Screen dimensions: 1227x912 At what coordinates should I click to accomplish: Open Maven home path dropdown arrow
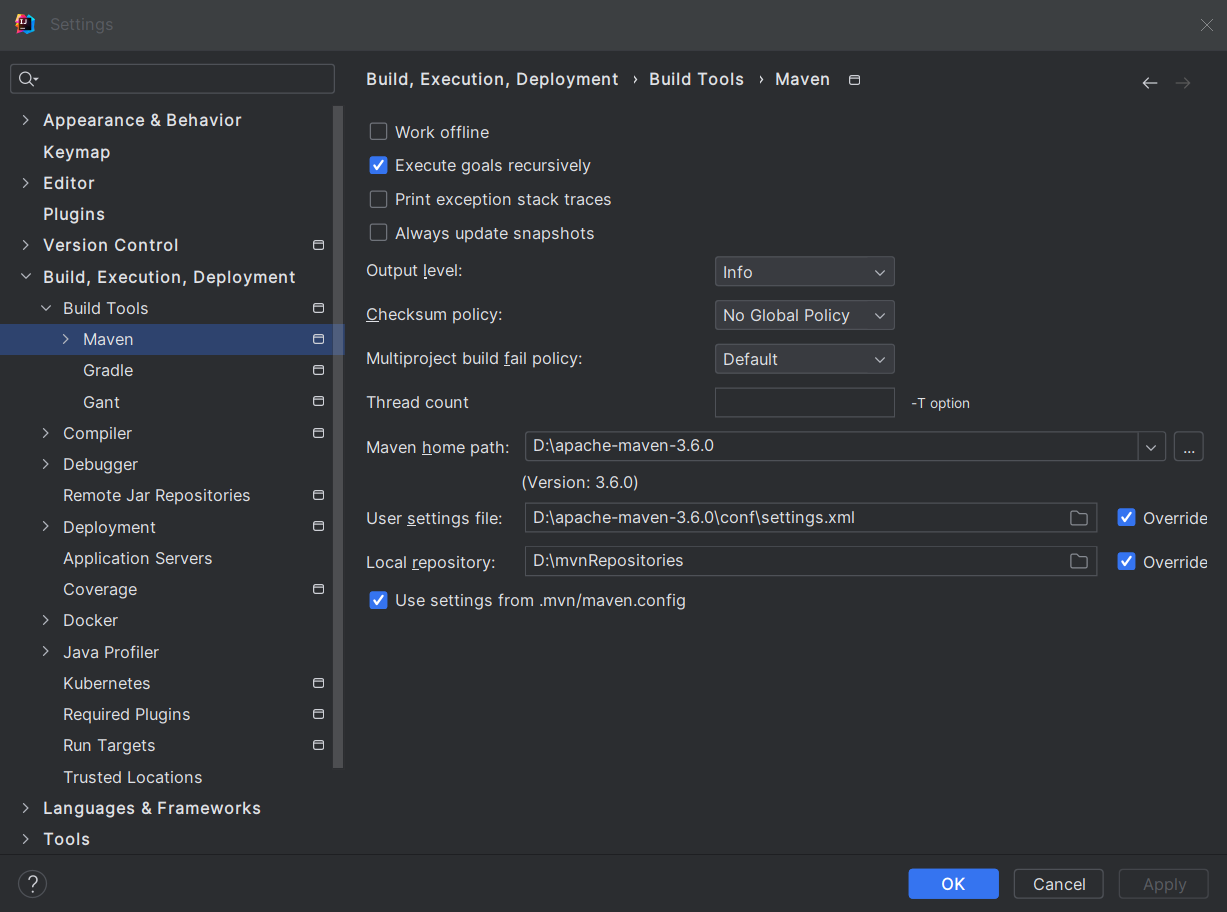1151,446
